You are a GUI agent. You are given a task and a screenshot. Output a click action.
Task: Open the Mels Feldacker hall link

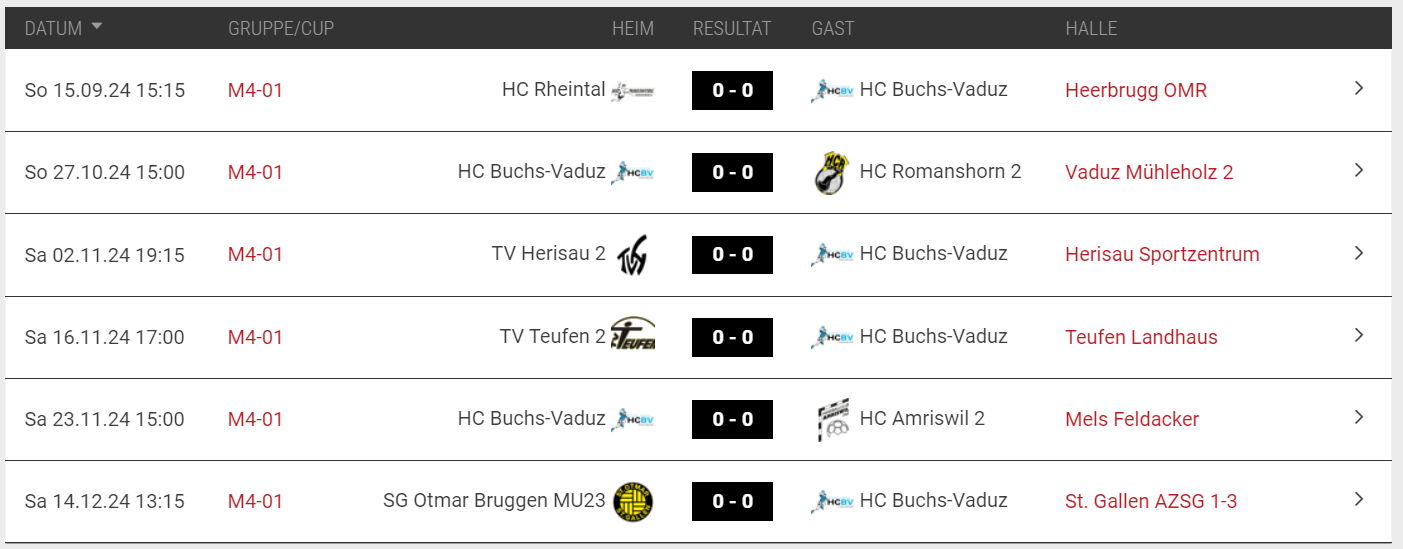(x=1132, y=419)
